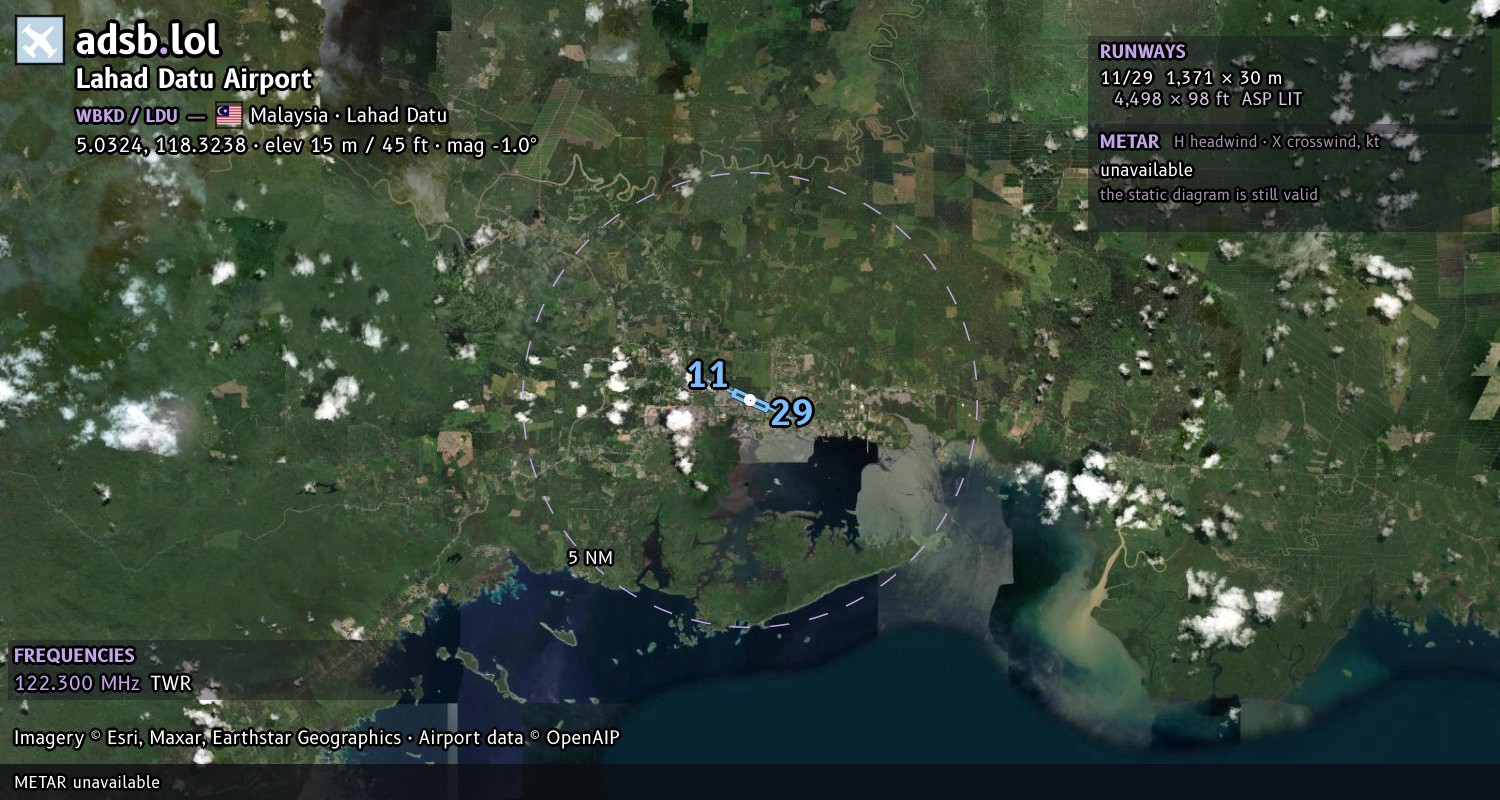The image size is (1500, 800).
Task: Click the adsb.lol airplane logo icon
Action: [x=40, y=41]
